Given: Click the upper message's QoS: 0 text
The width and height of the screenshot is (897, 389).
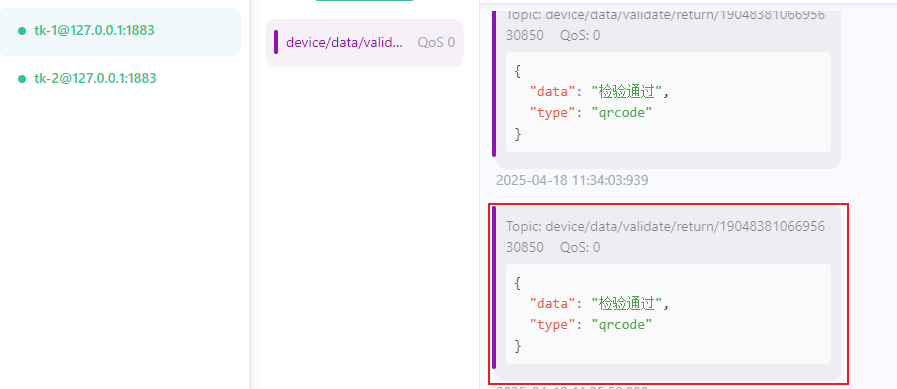Looking at the screenshot, I should coord(580,35).
